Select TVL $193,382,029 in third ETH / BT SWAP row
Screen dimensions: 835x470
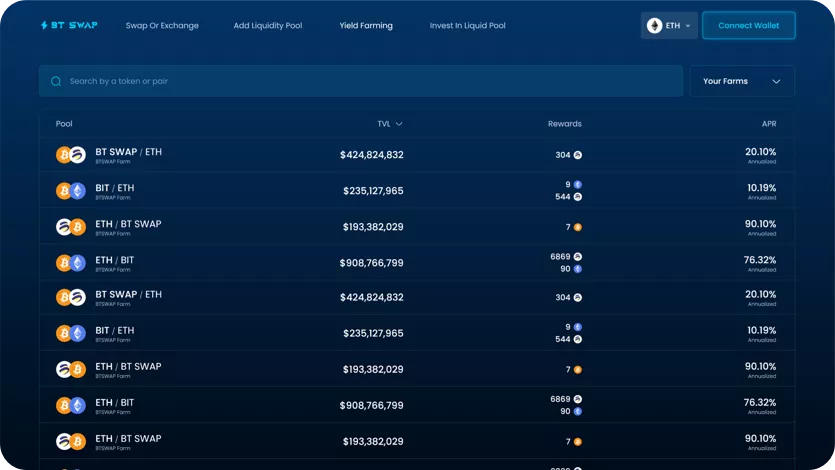373,441
